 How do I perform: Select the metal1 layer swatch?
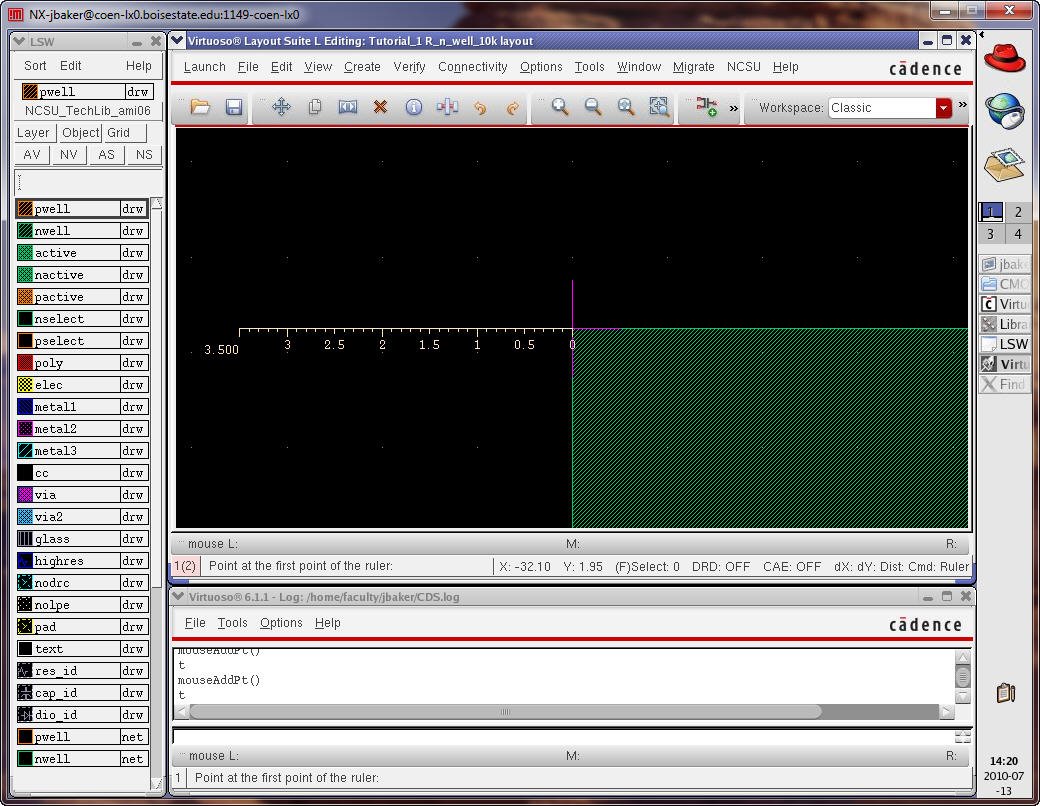[x=26, y=407]
